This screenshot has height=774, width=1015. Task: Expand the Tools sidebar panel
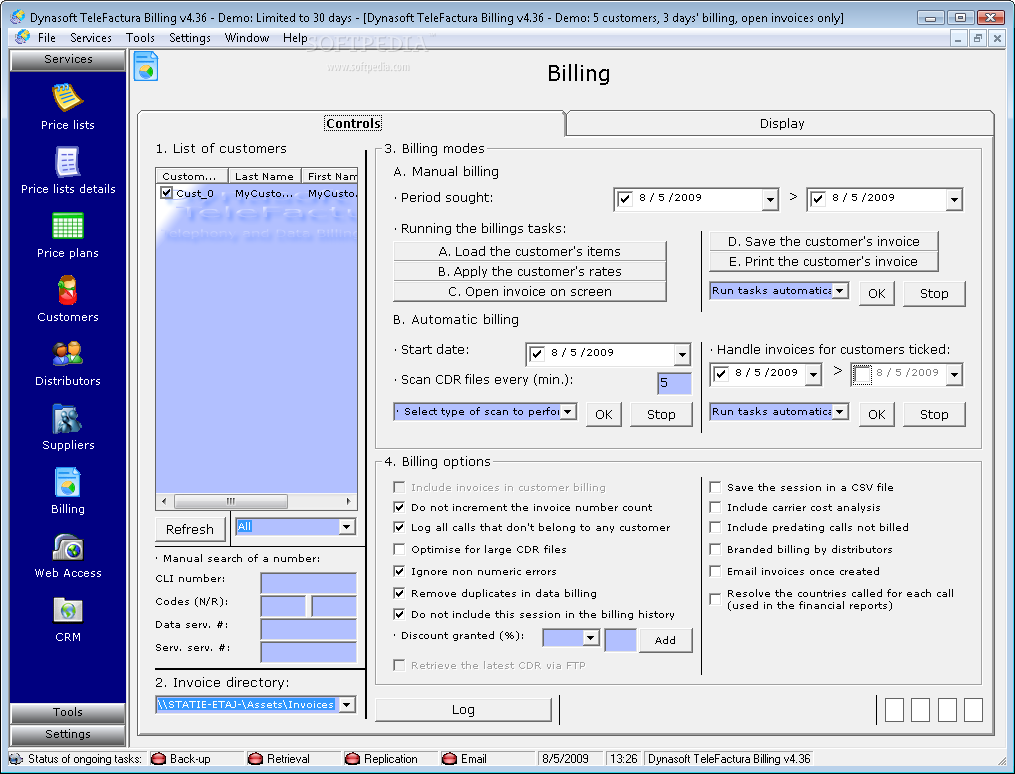[68, 712]
